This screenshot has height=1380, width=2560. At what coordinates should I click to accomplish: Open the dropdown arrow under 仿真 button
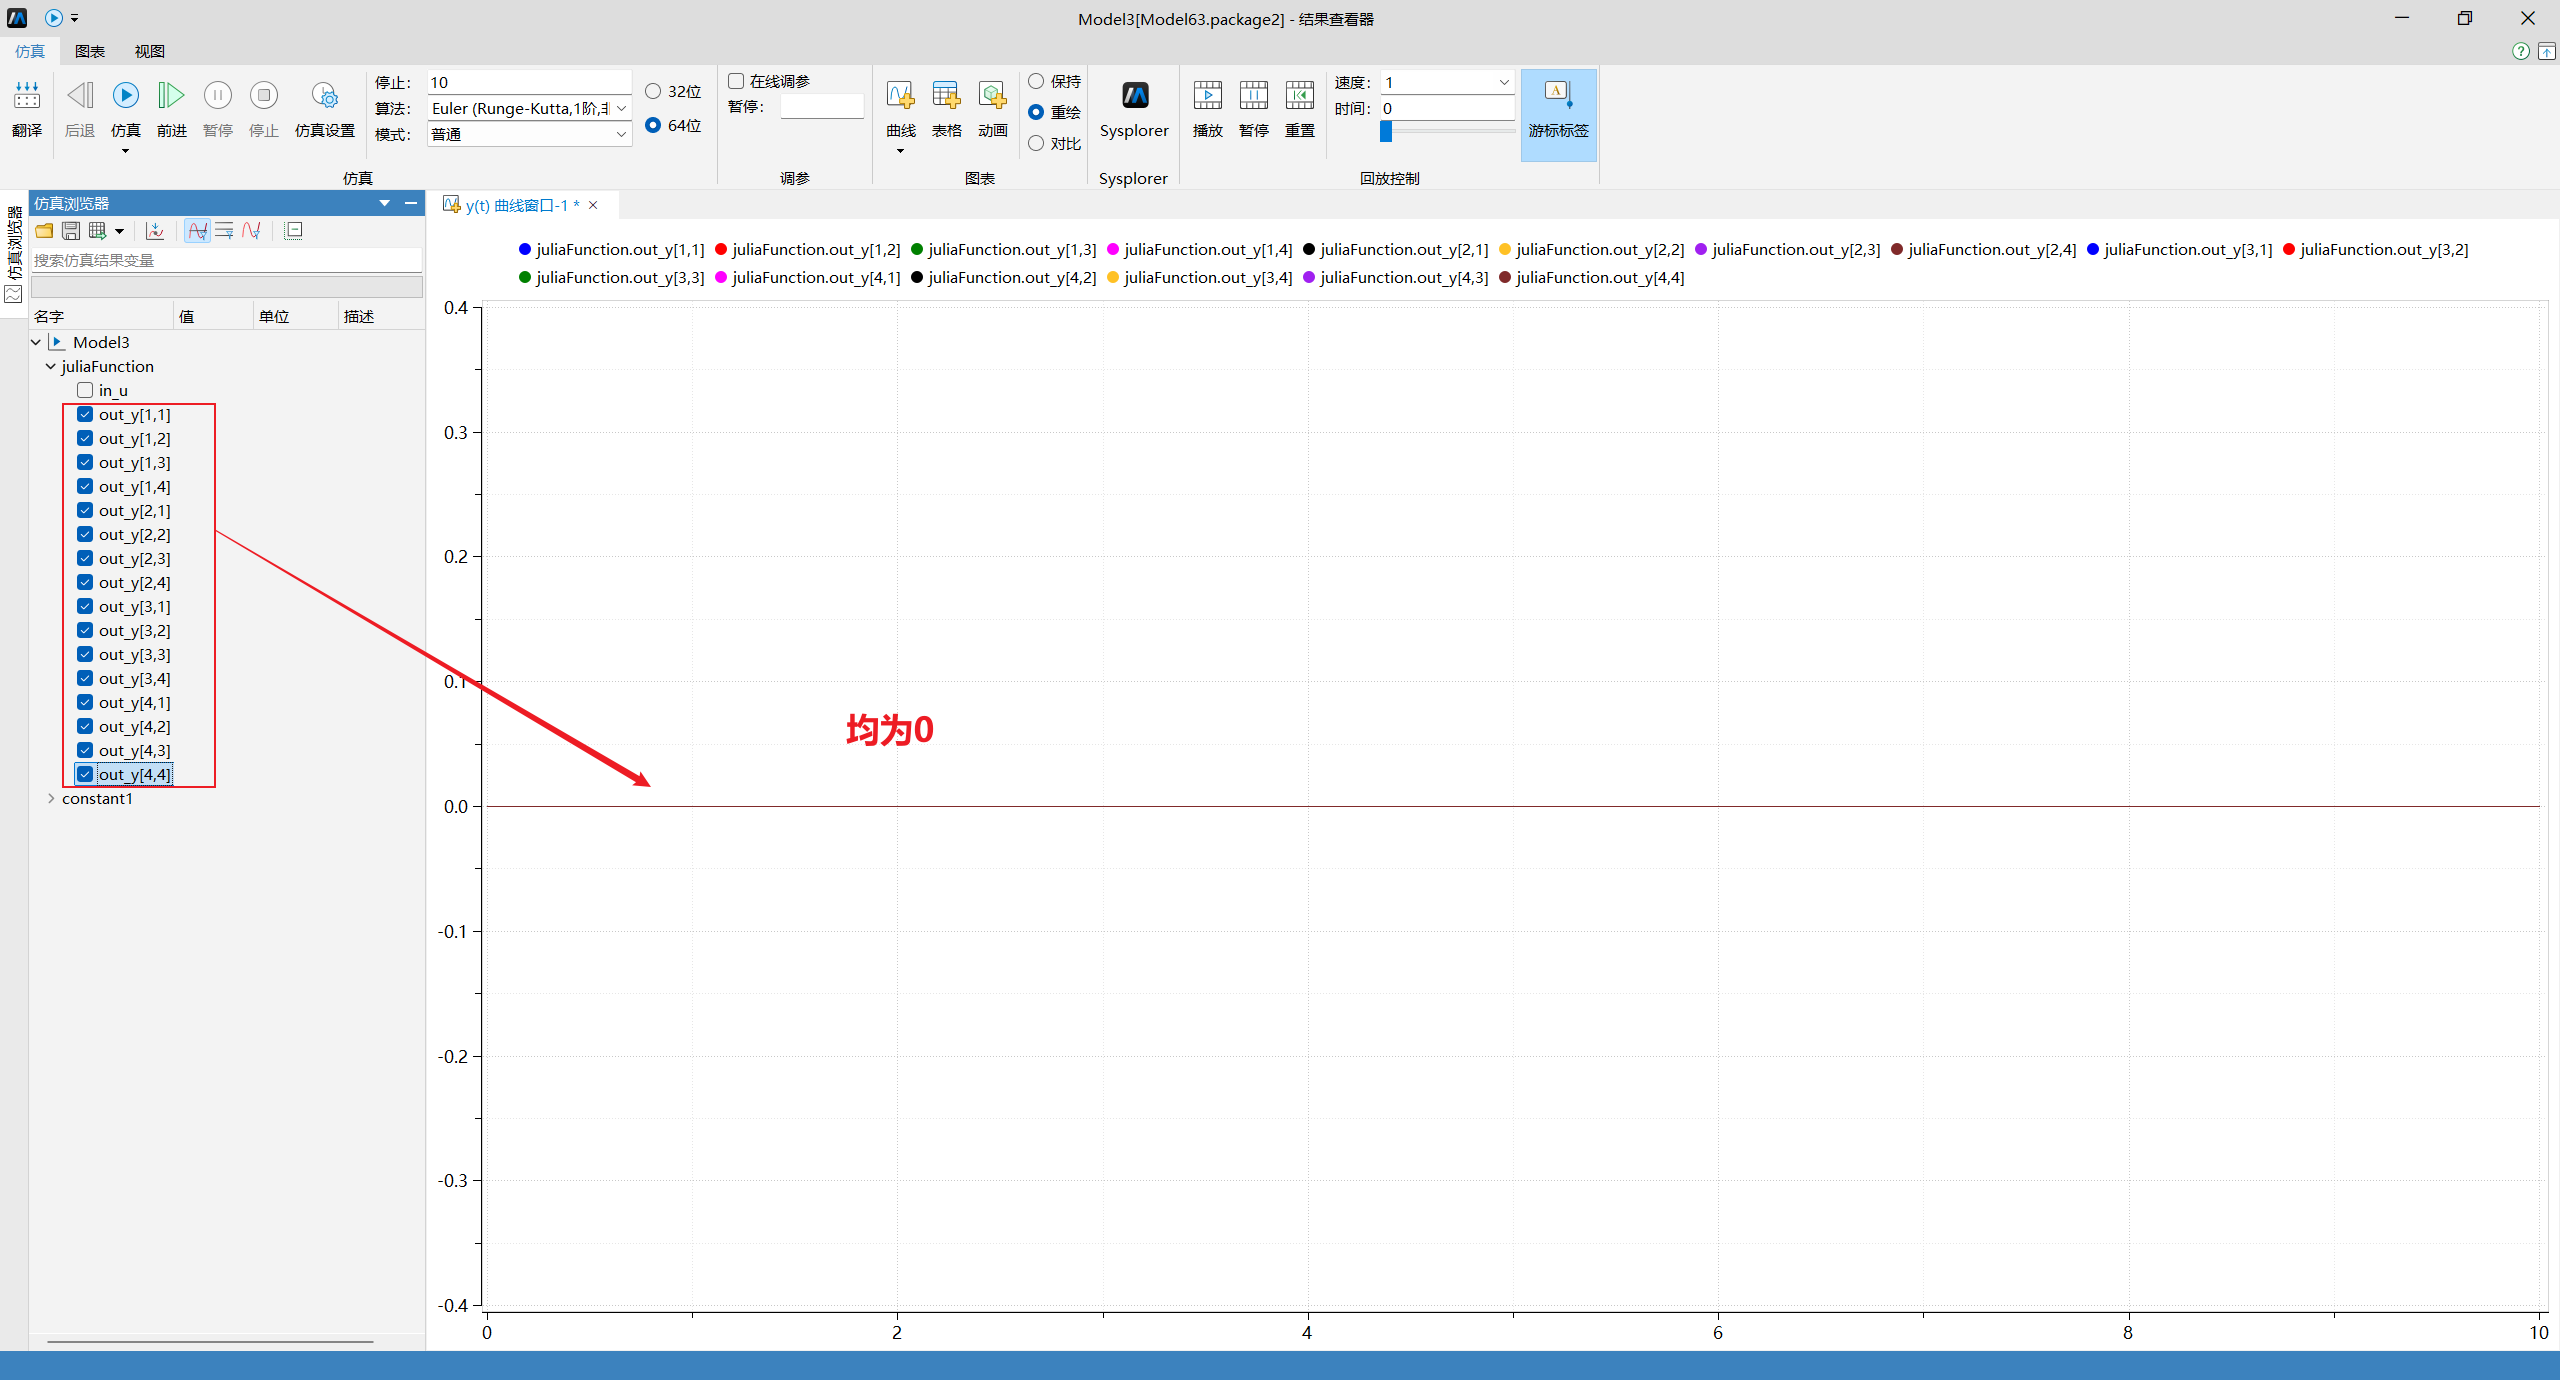pyautogui.click(x=126, y=151)
